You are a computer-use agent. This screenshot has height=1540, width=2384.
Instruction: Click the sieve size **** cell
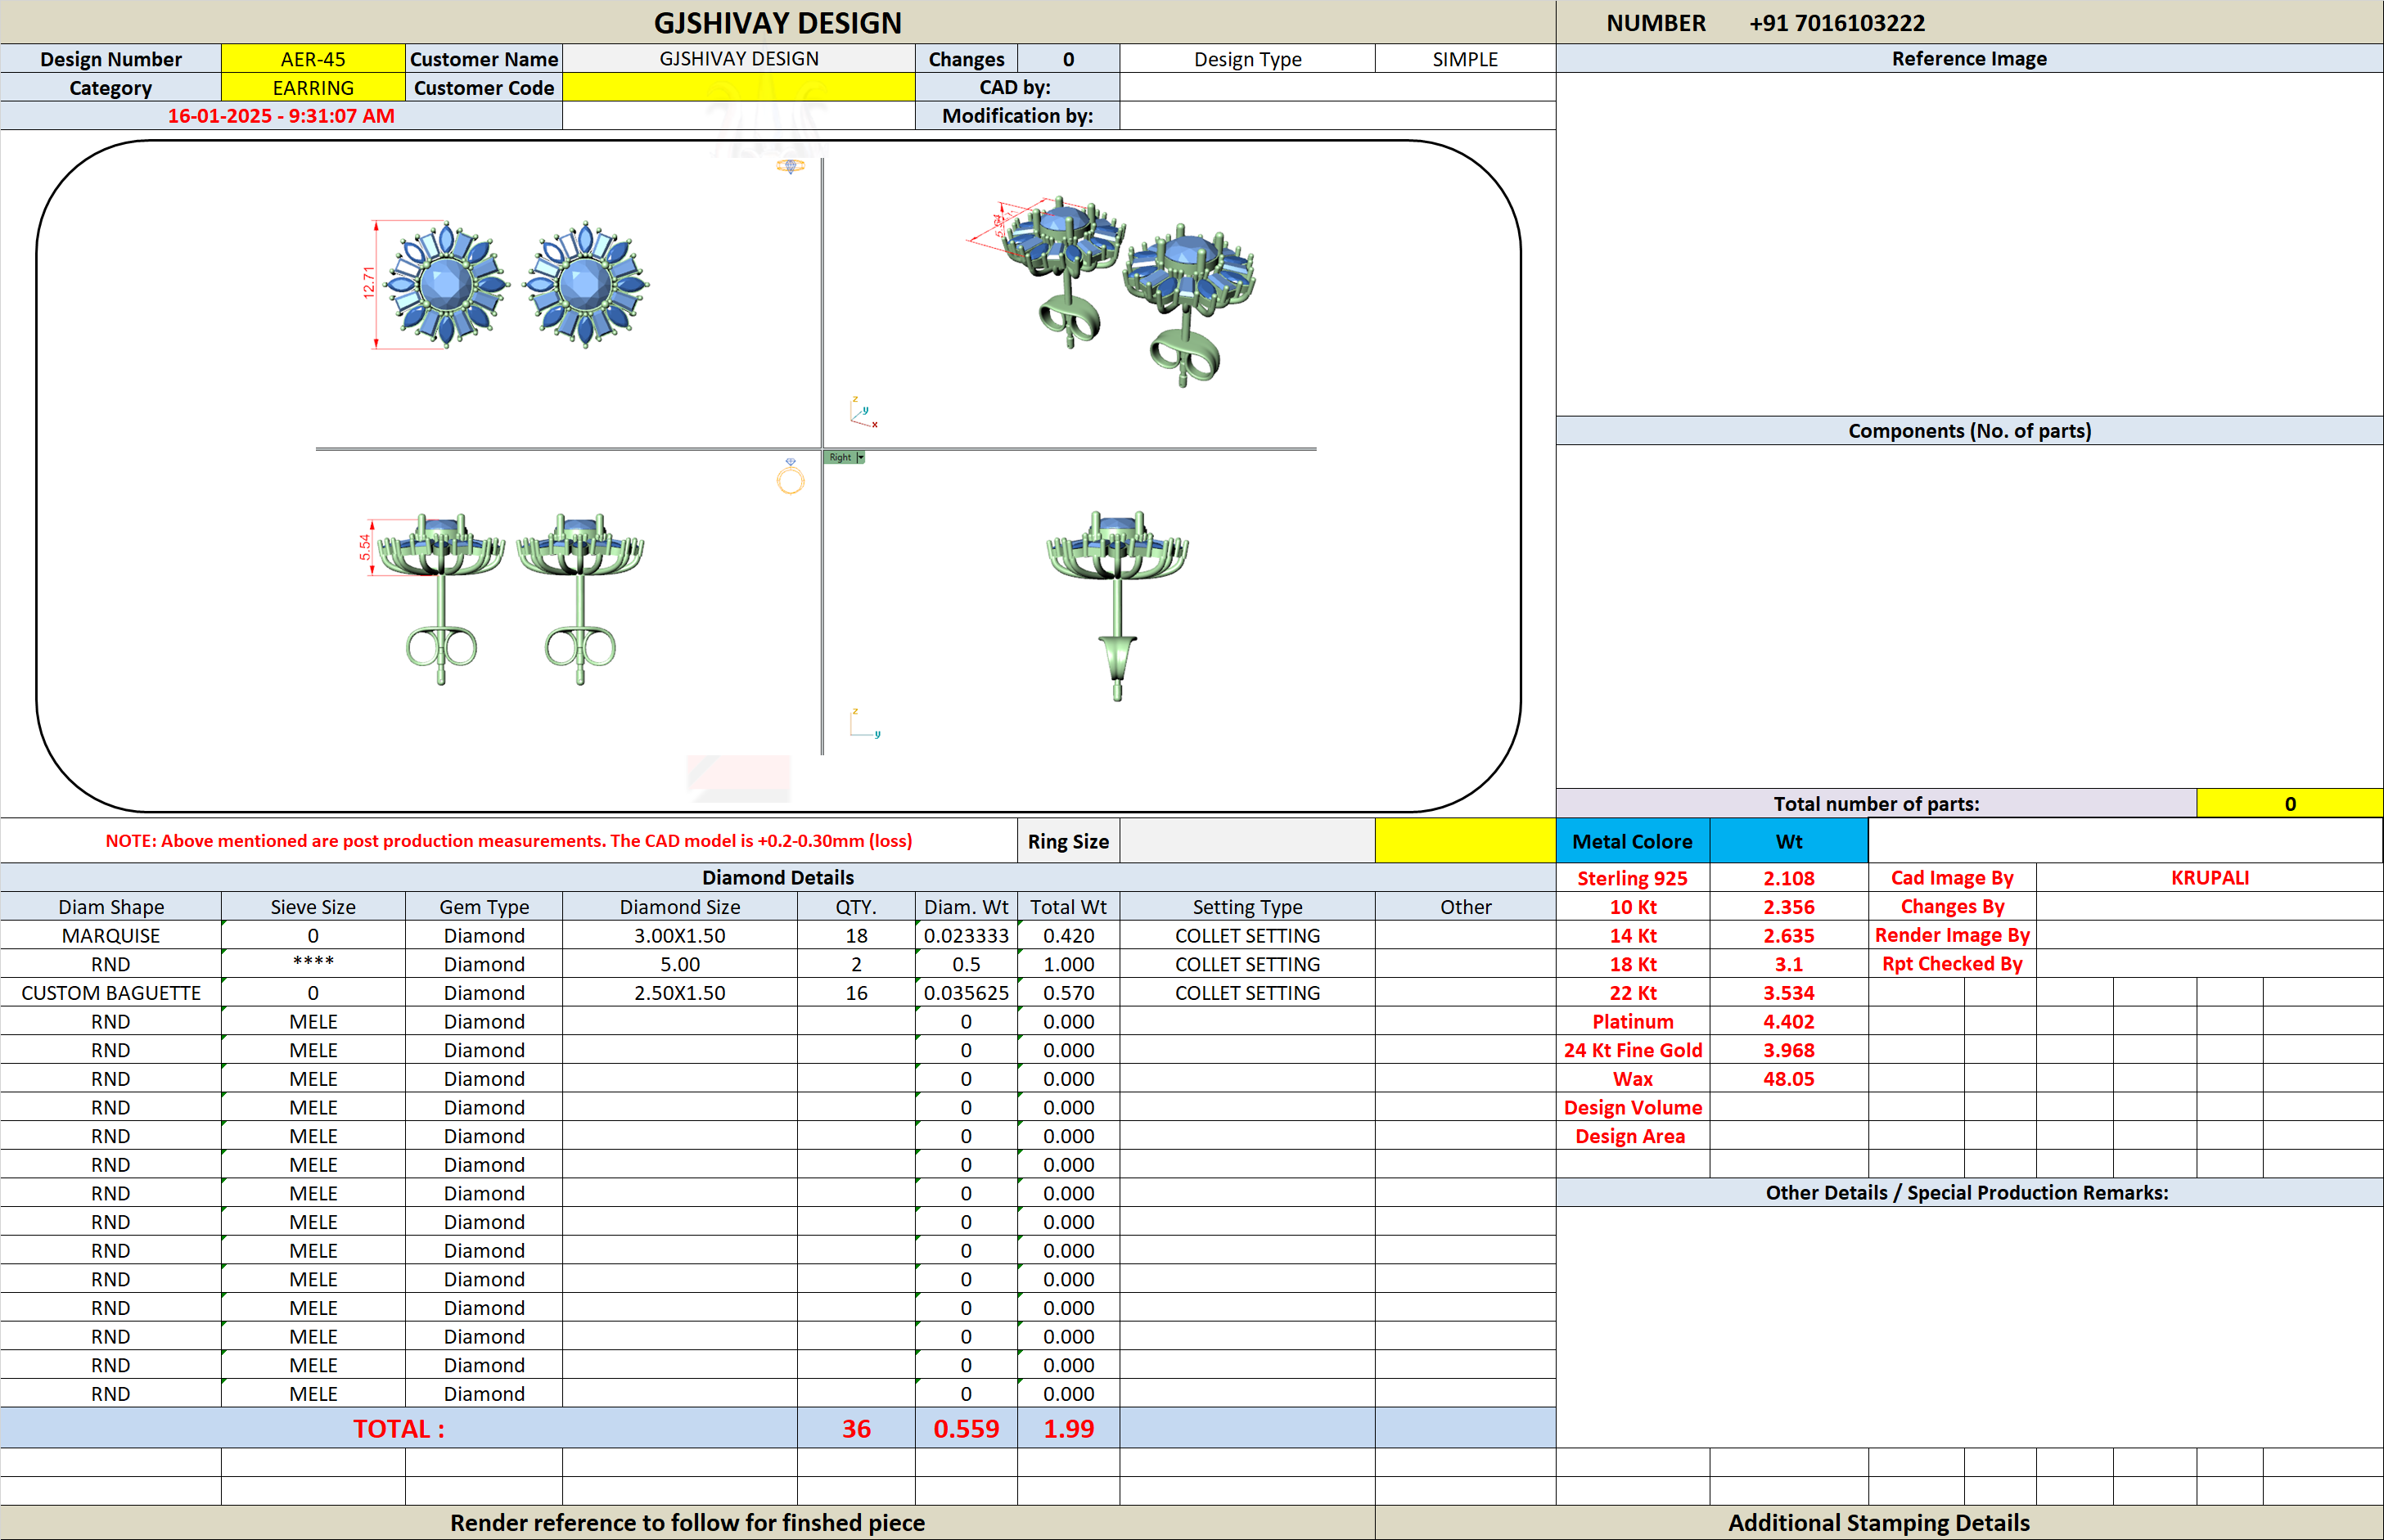coord(313,964)
